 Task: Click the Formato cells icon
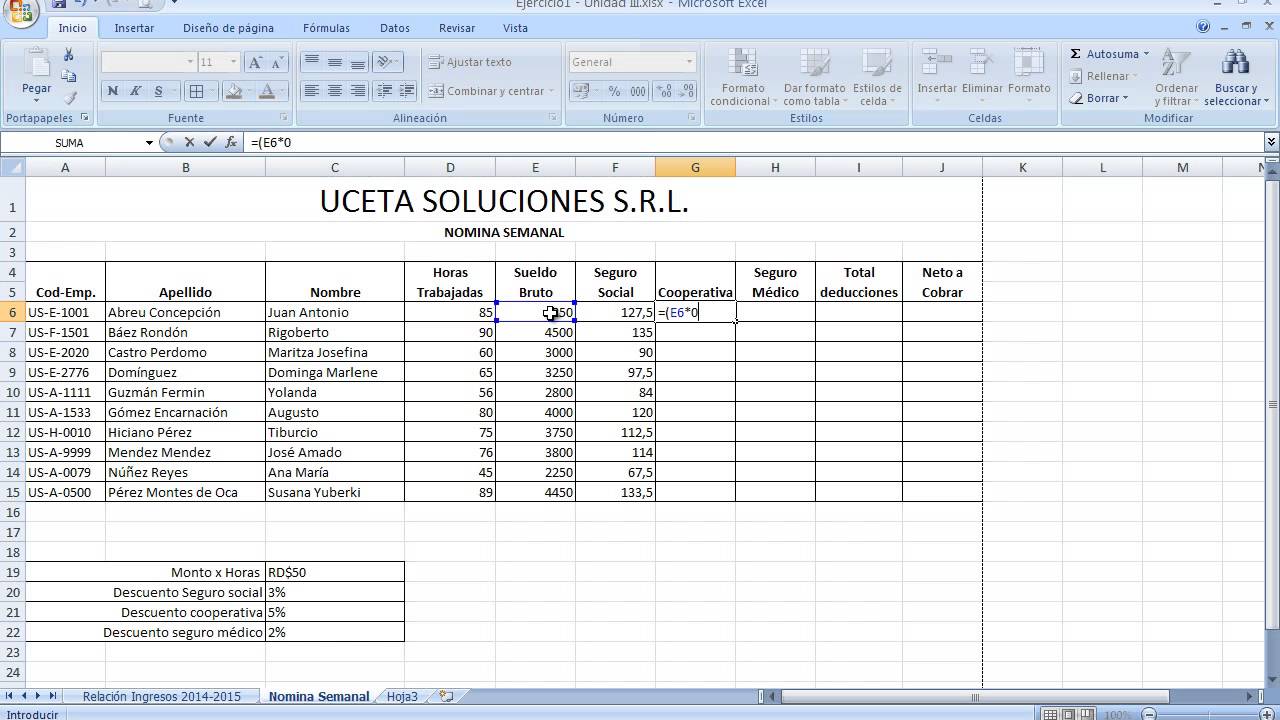pyautogui.click(x=1029, y=62)
